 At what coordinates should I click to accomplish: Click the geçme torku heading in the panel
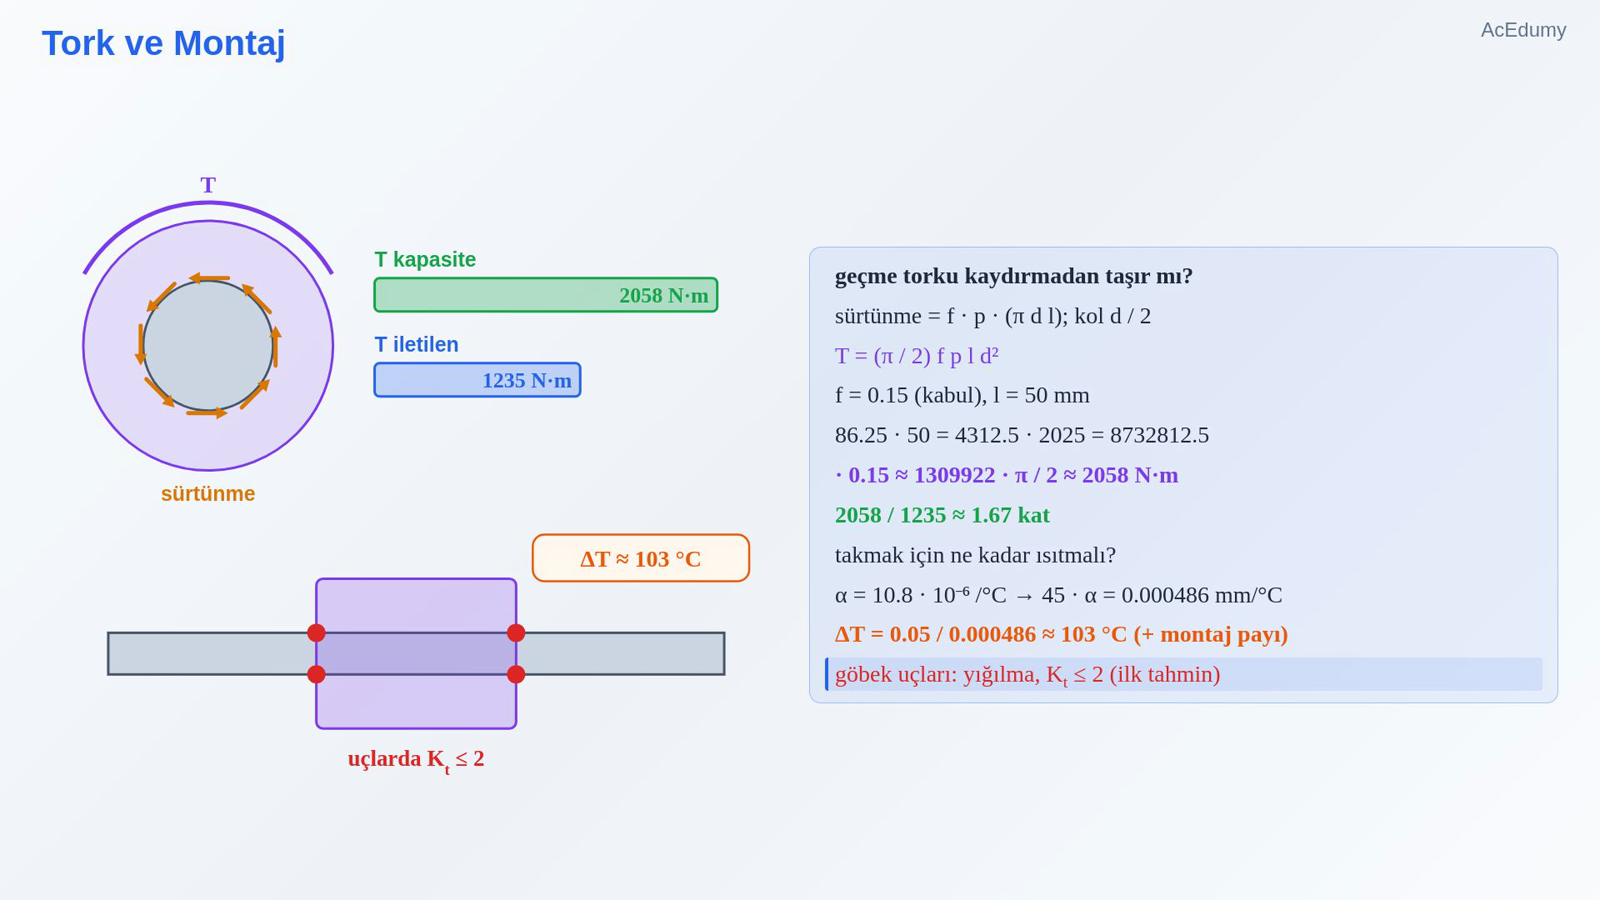coord(1014,276)
